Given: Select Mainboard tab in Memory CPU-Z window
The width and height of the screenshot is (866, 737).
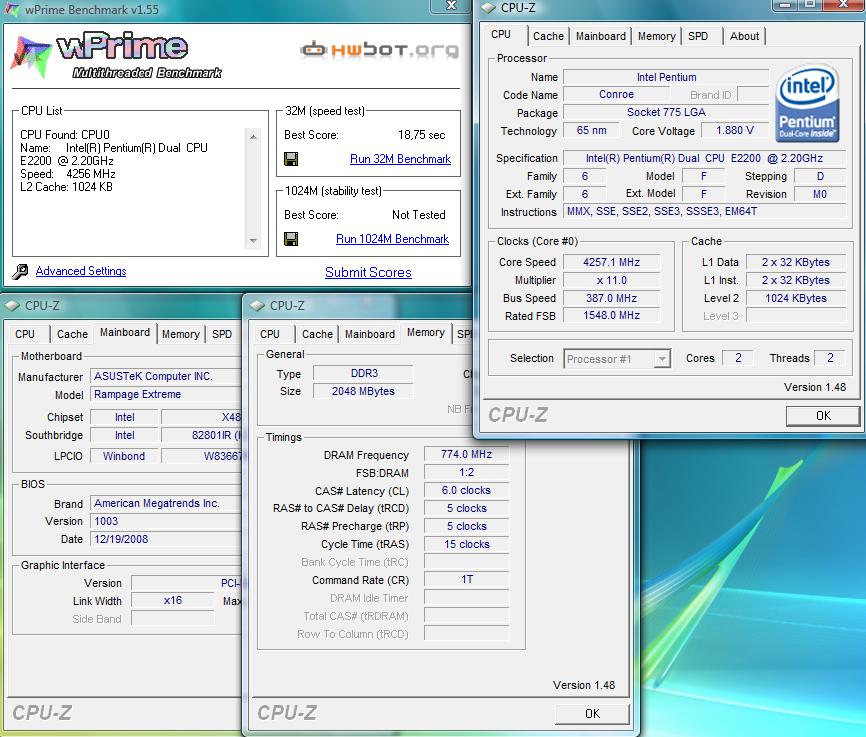Looking at the screenshot, I should tap(369, 334).
